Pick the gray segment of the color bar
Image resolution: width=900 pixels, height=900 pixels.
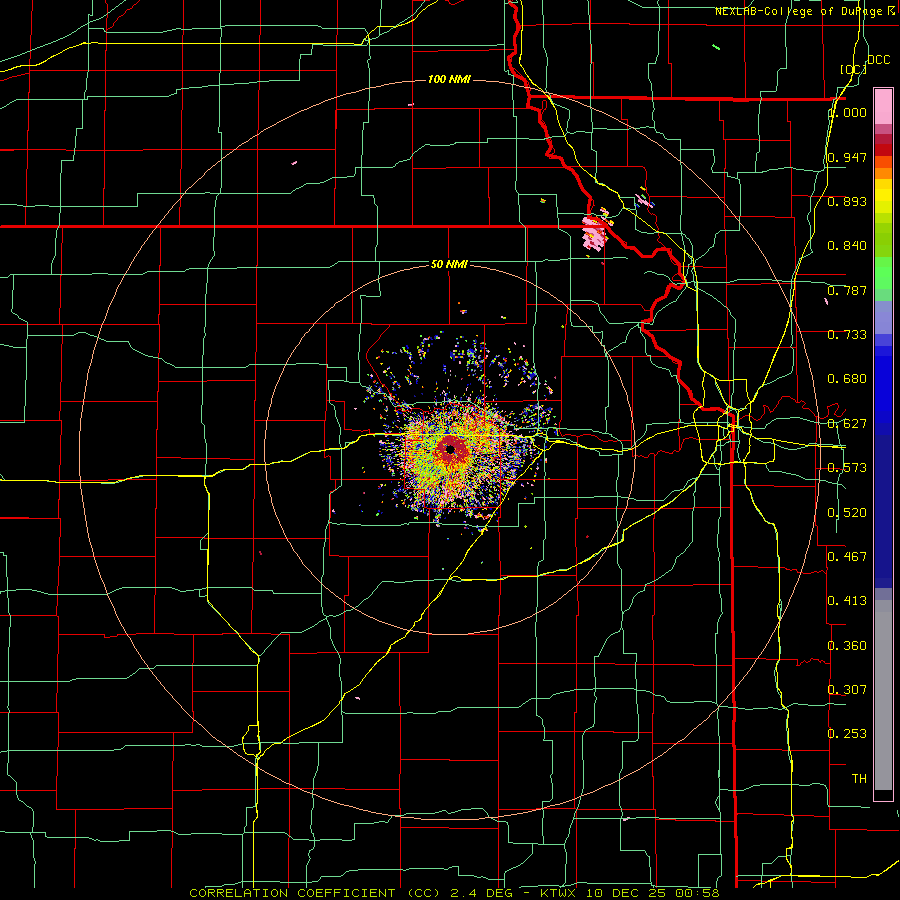click(x=883, y=695)
